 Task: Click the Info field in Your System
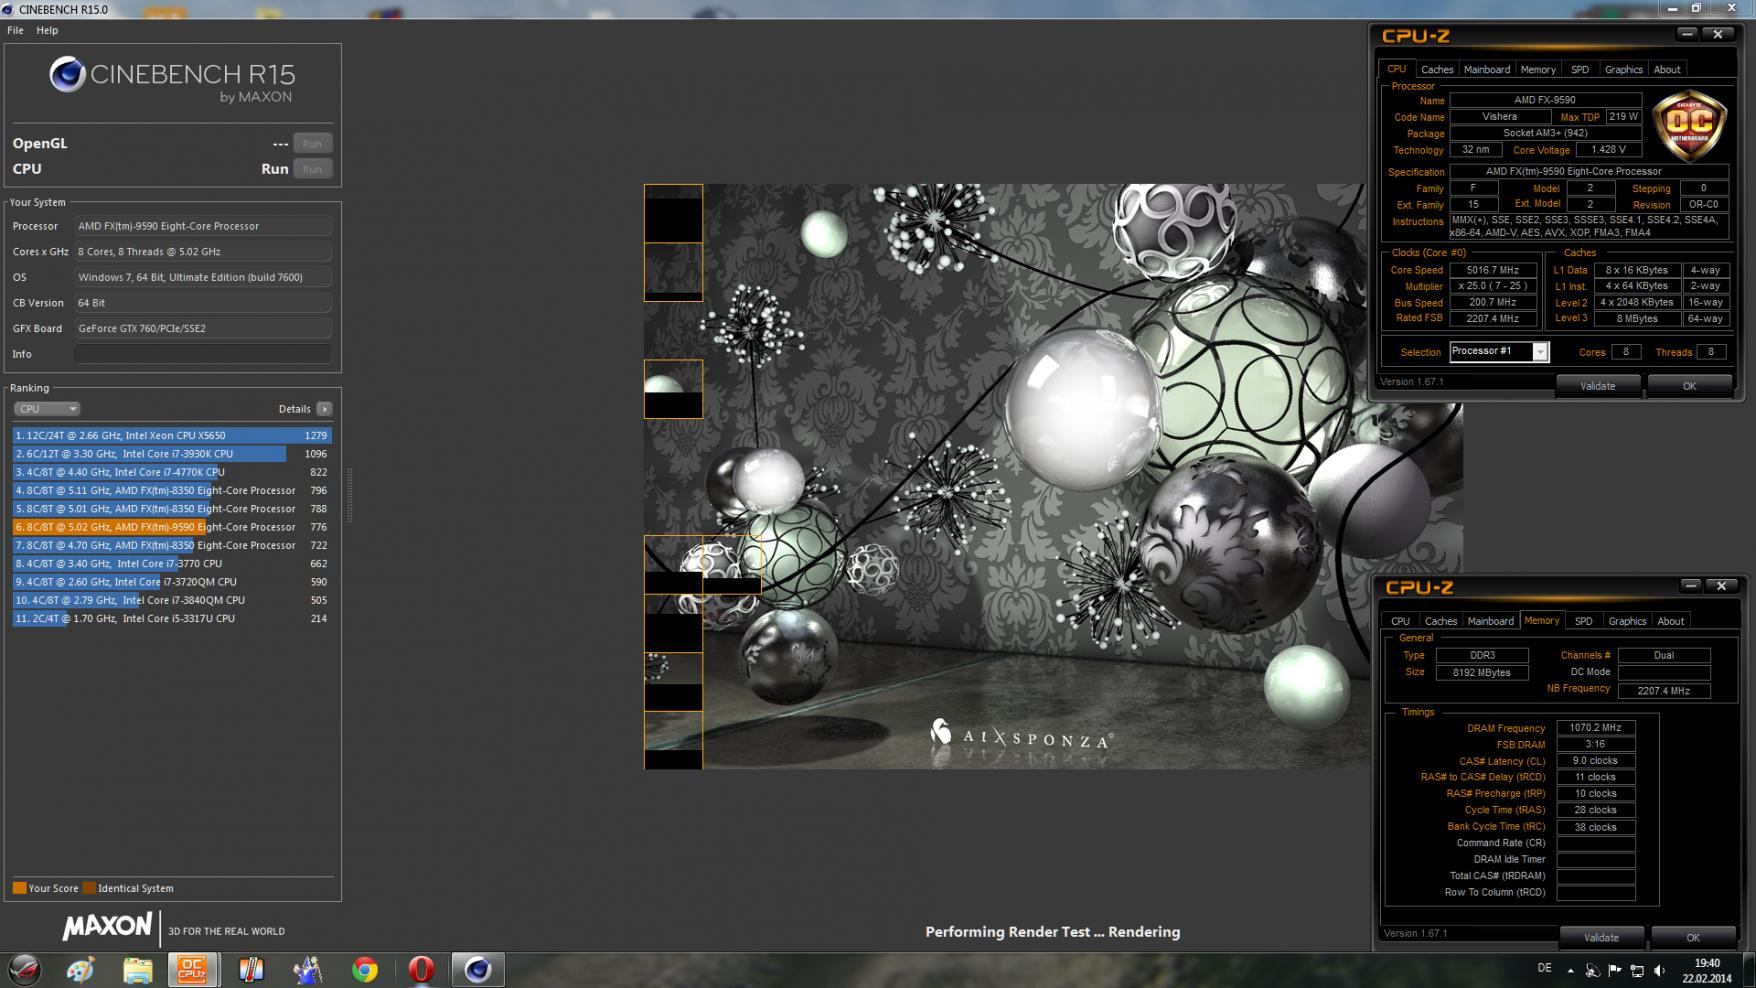point(203,354)
